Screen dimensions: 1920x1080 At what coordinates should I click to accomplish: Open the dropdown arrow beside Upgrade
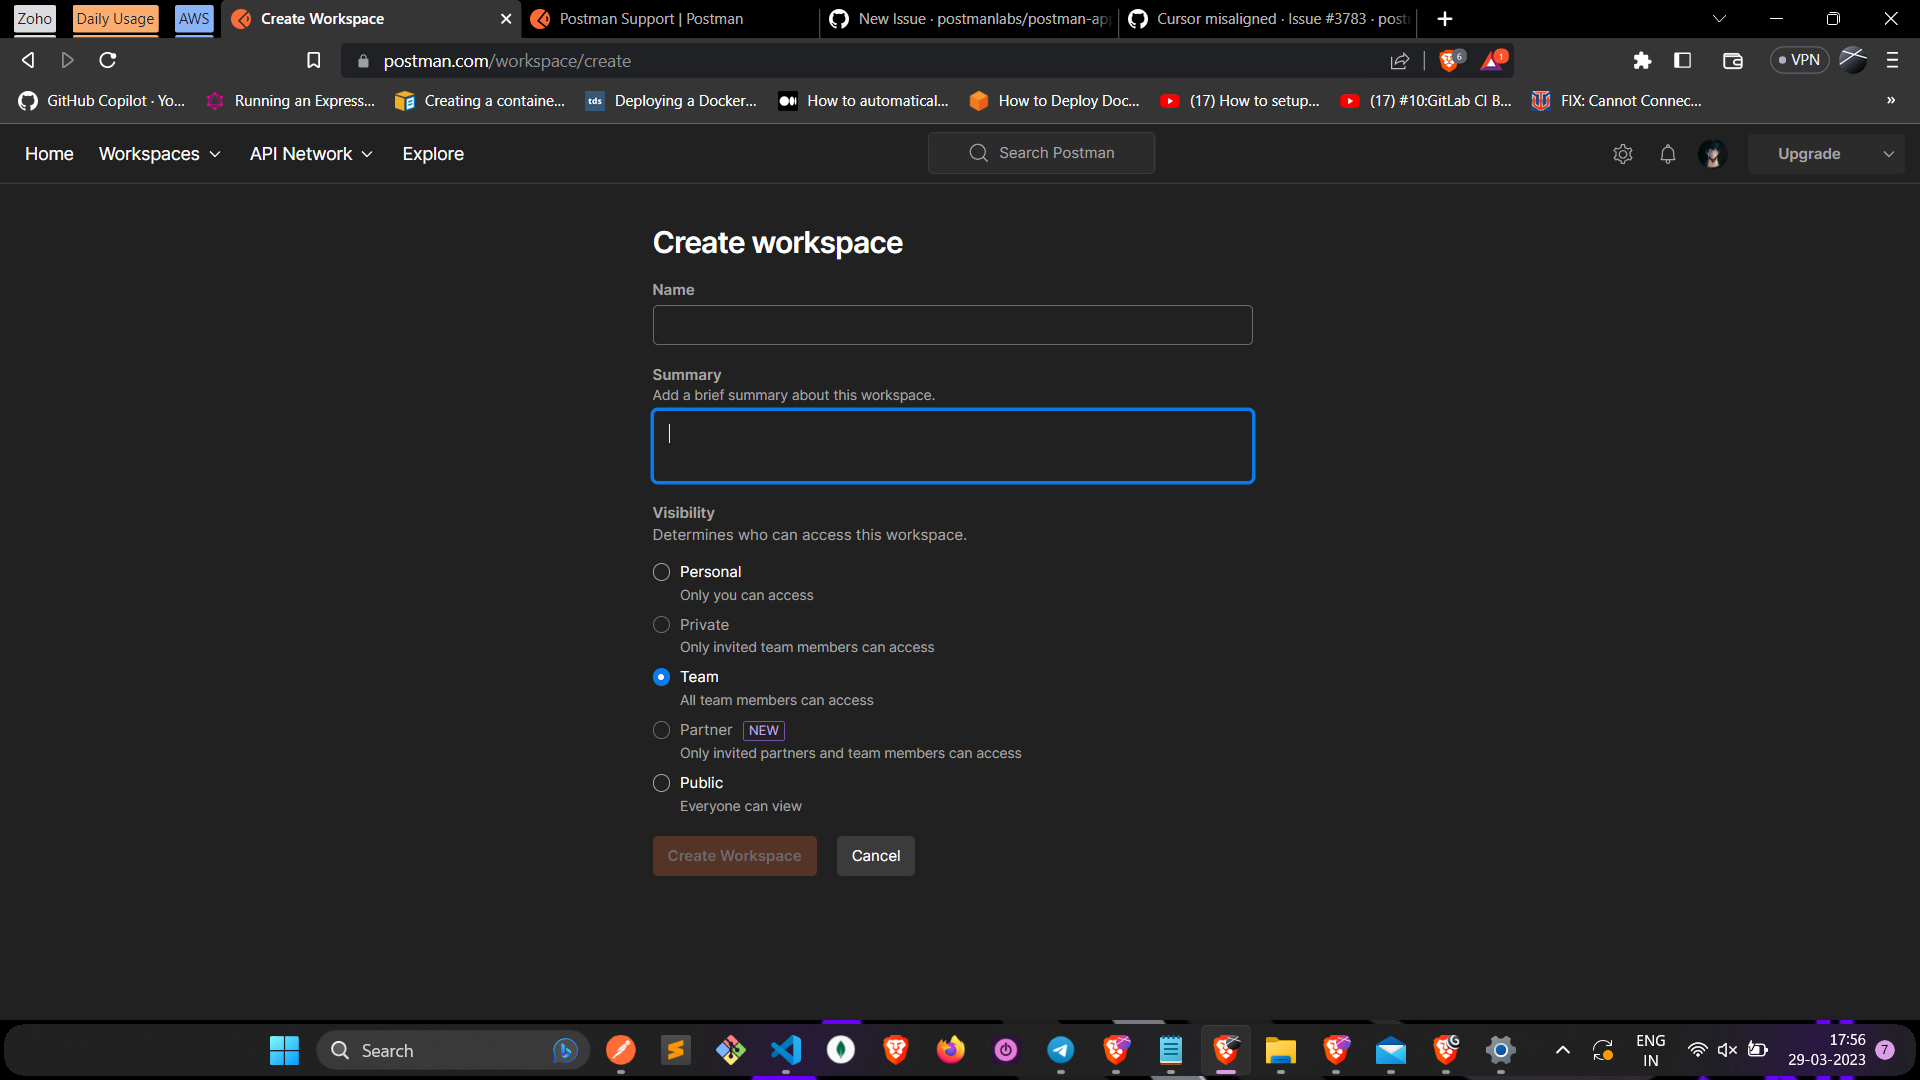[x=1888, y=154]
